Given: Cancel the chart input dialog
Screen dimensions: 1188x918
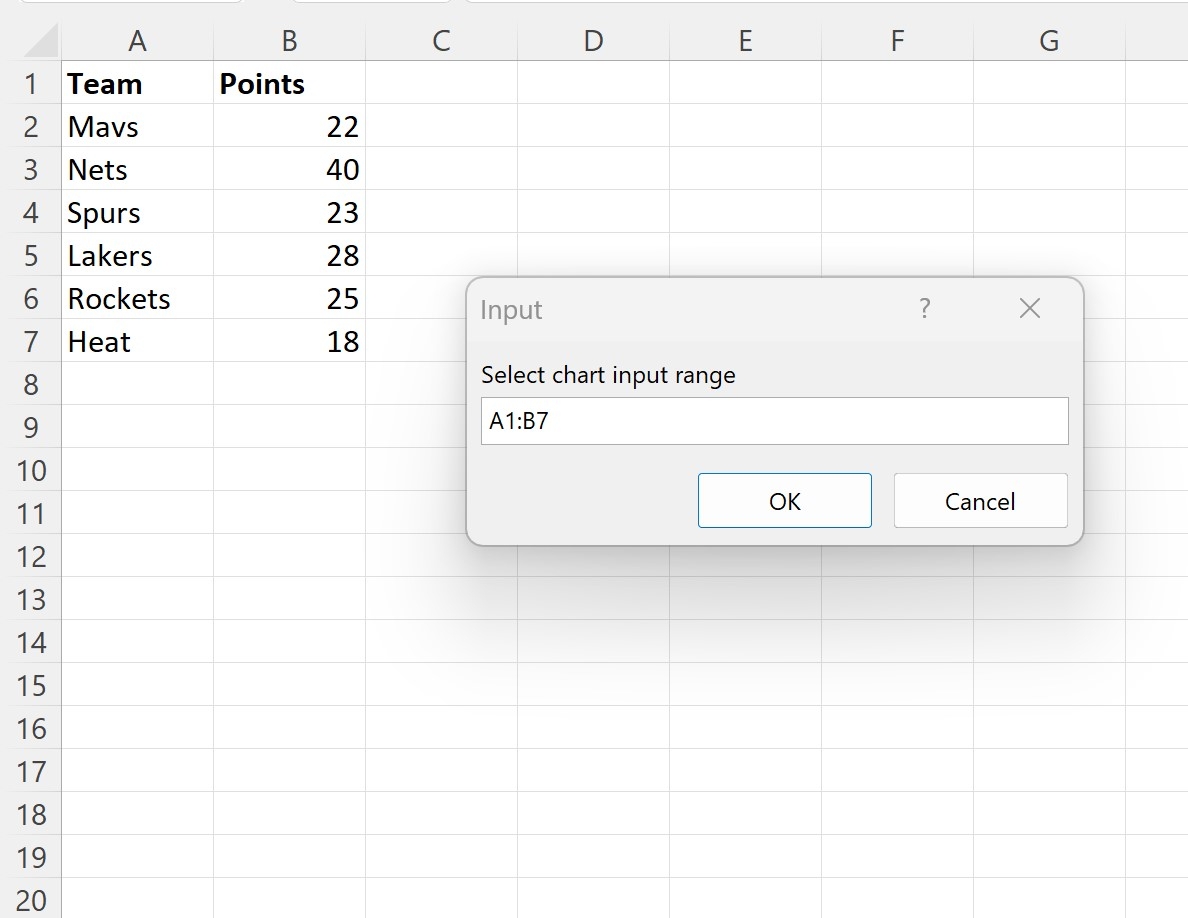Looking at the screenshot, I should click(979, 500).
